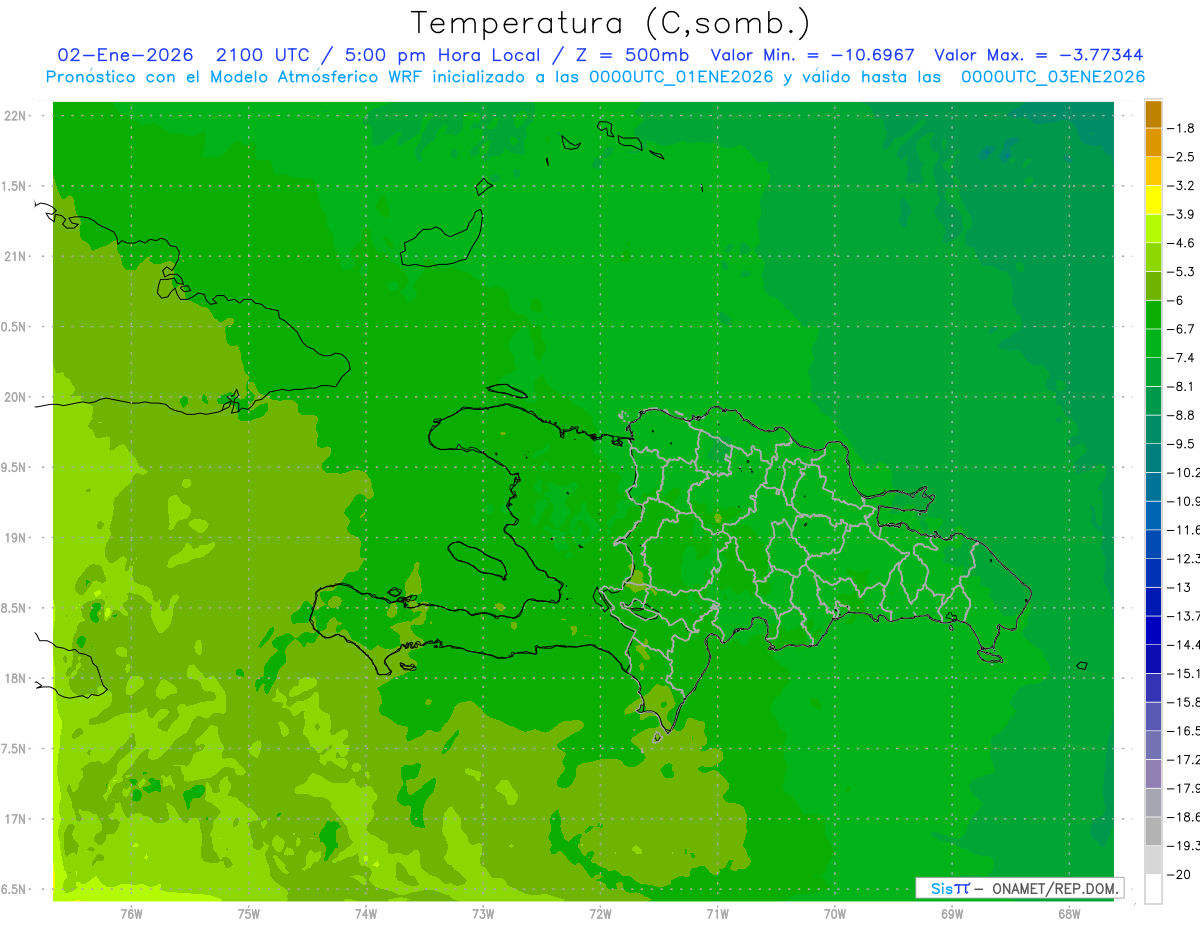Click the '-3.2' colorbar value

coord(1181,186)
